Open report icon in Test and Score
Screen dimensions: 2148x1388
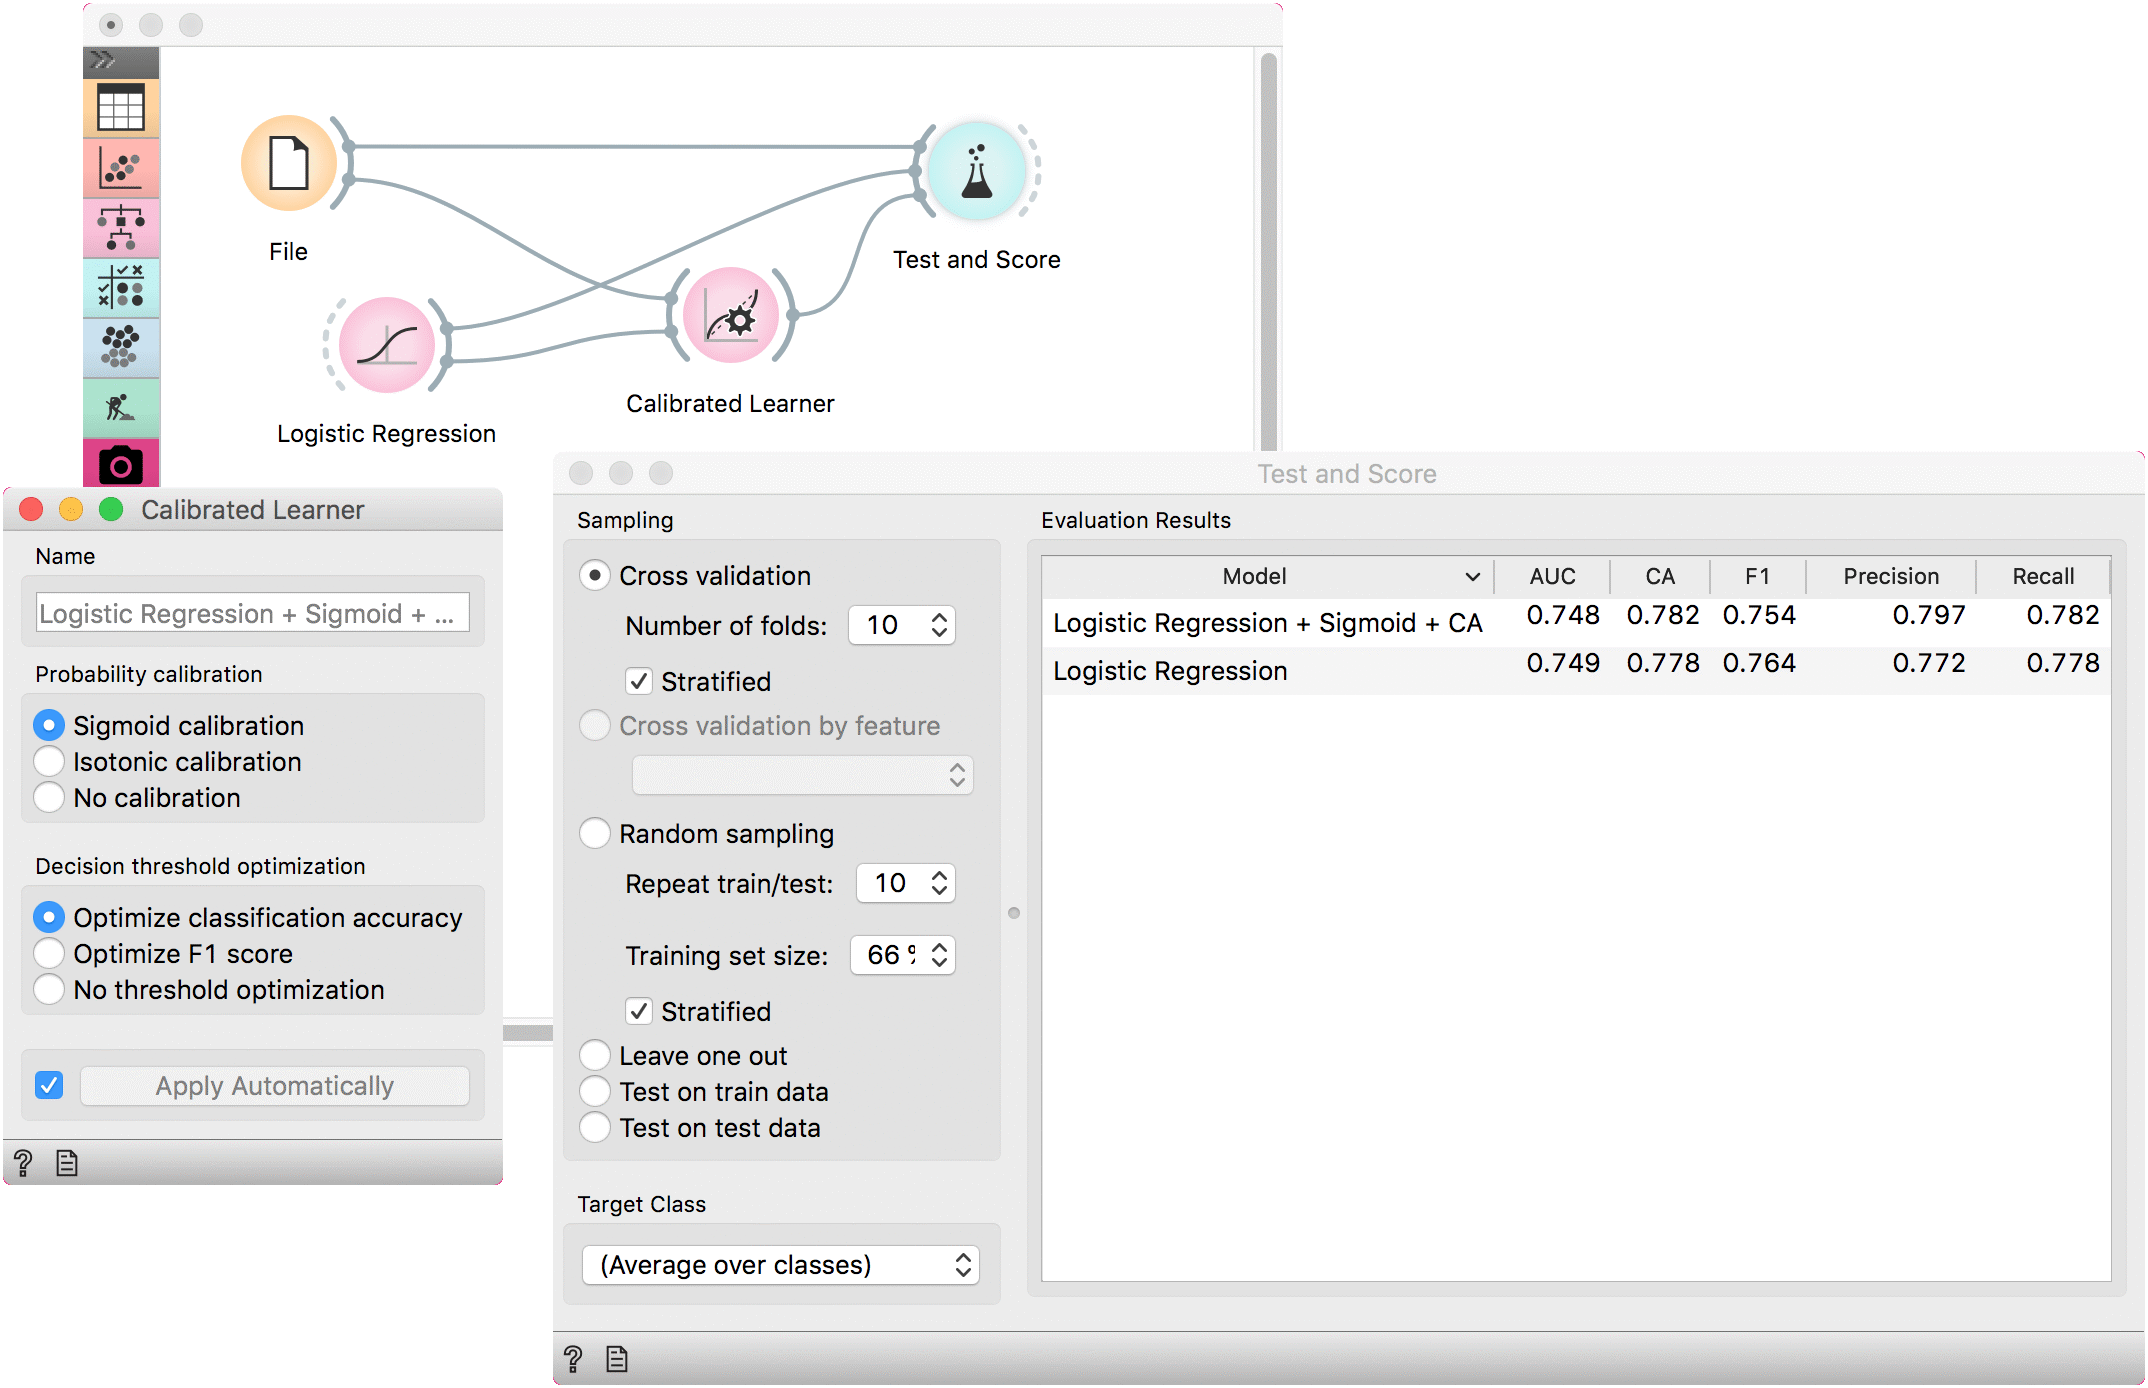tap(617, 1358)
